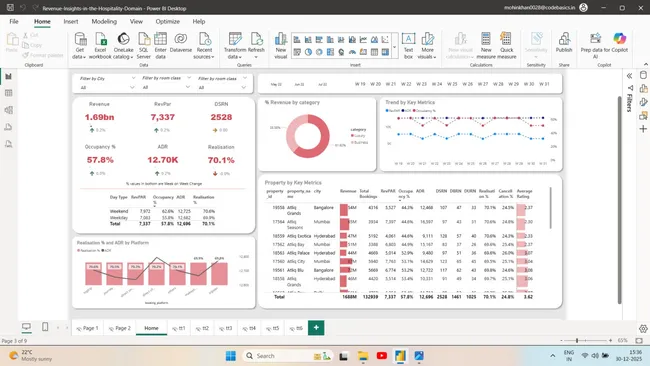
Task: Click the canvas vertical scrollbar
Action: click(x=620, y=200)
